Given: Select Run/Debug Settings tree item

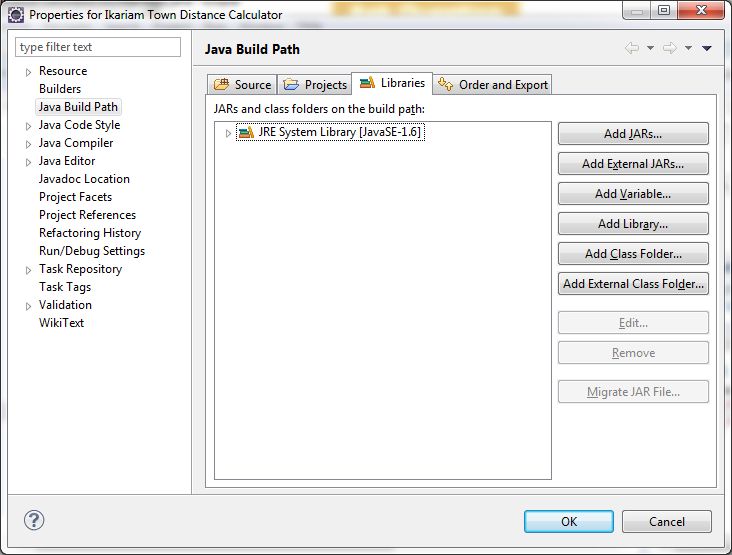Looking at the screenshot, I should pos(92,251).
